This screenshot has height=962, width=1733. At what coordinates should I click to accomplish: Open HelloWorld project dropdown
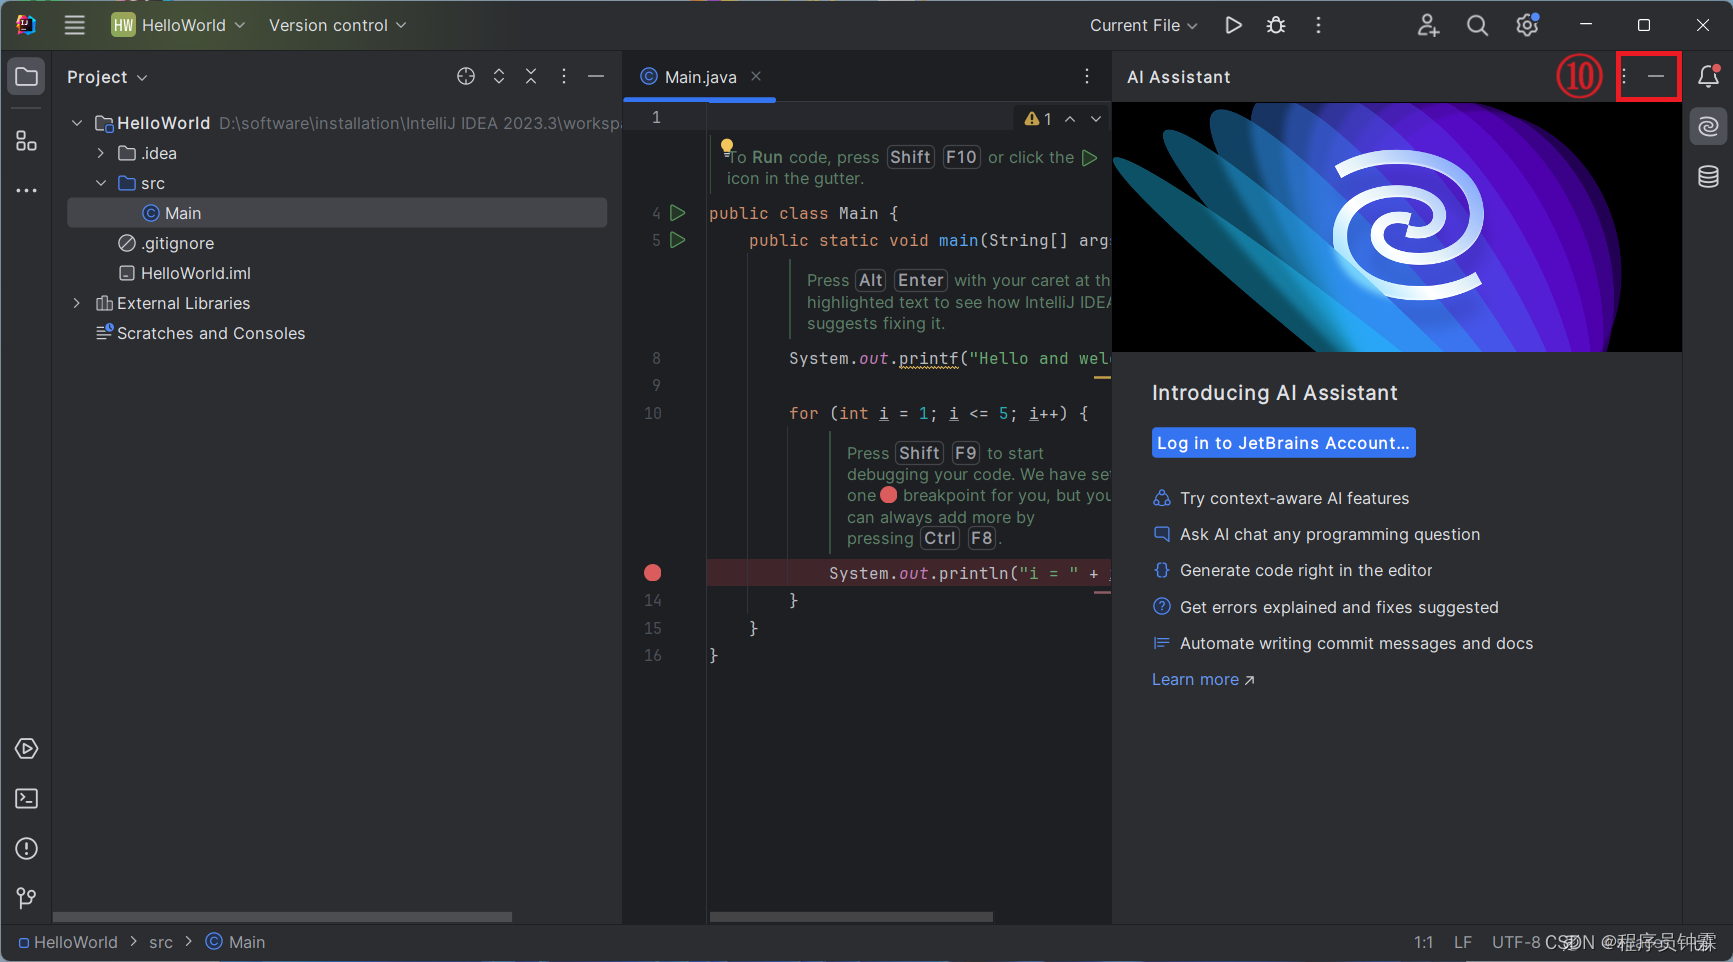coord(178,25)
